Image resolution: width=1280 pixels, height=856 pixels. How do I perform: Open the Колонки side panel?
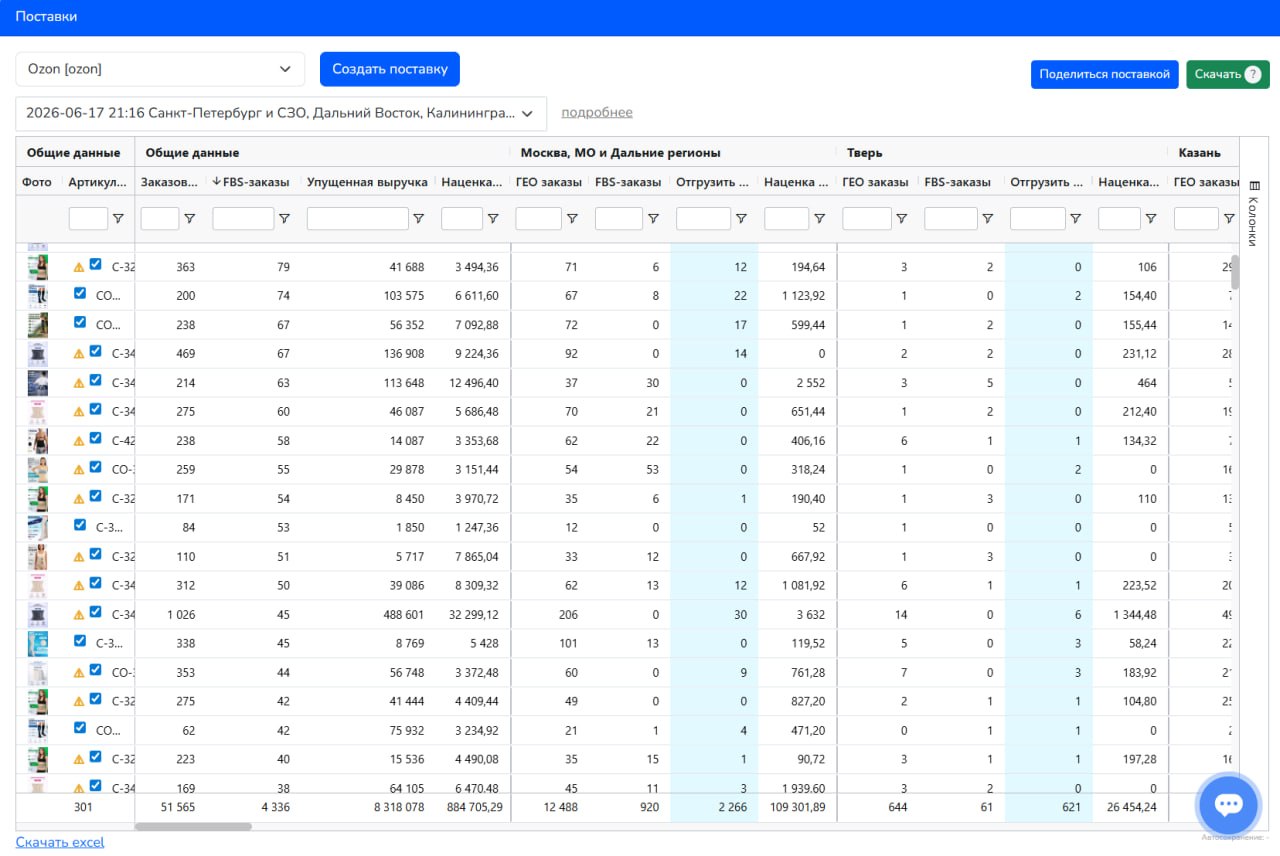click(1254, 212)
